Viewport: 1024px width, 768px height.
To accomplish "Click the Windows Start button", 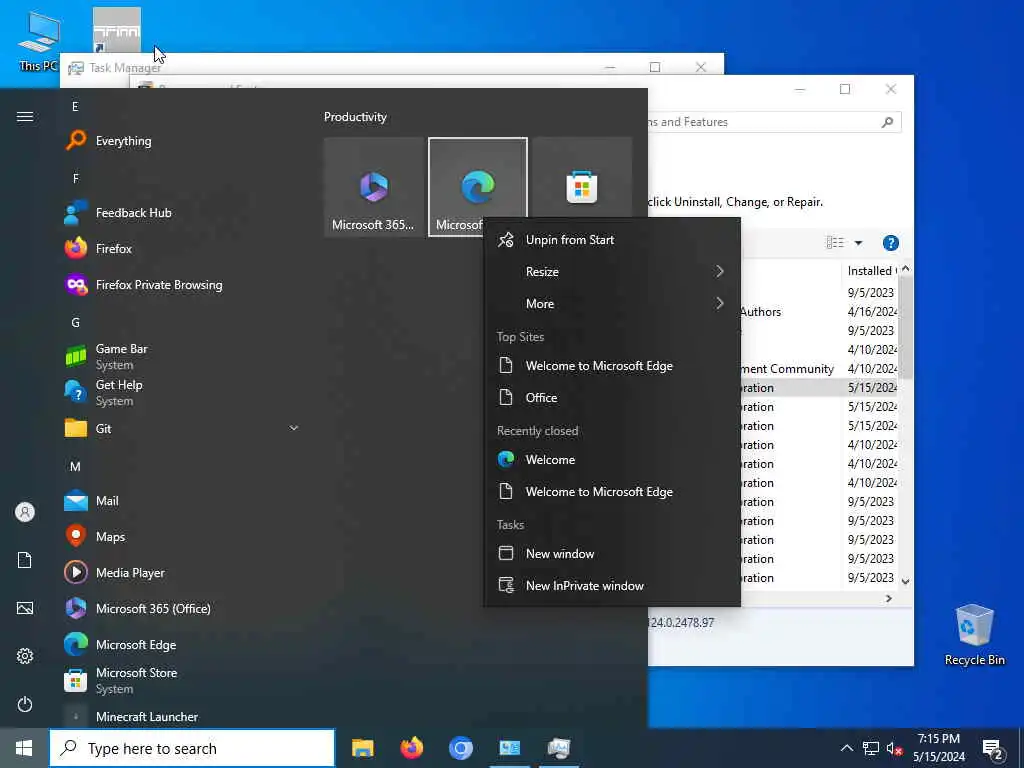I will [24, 748].
